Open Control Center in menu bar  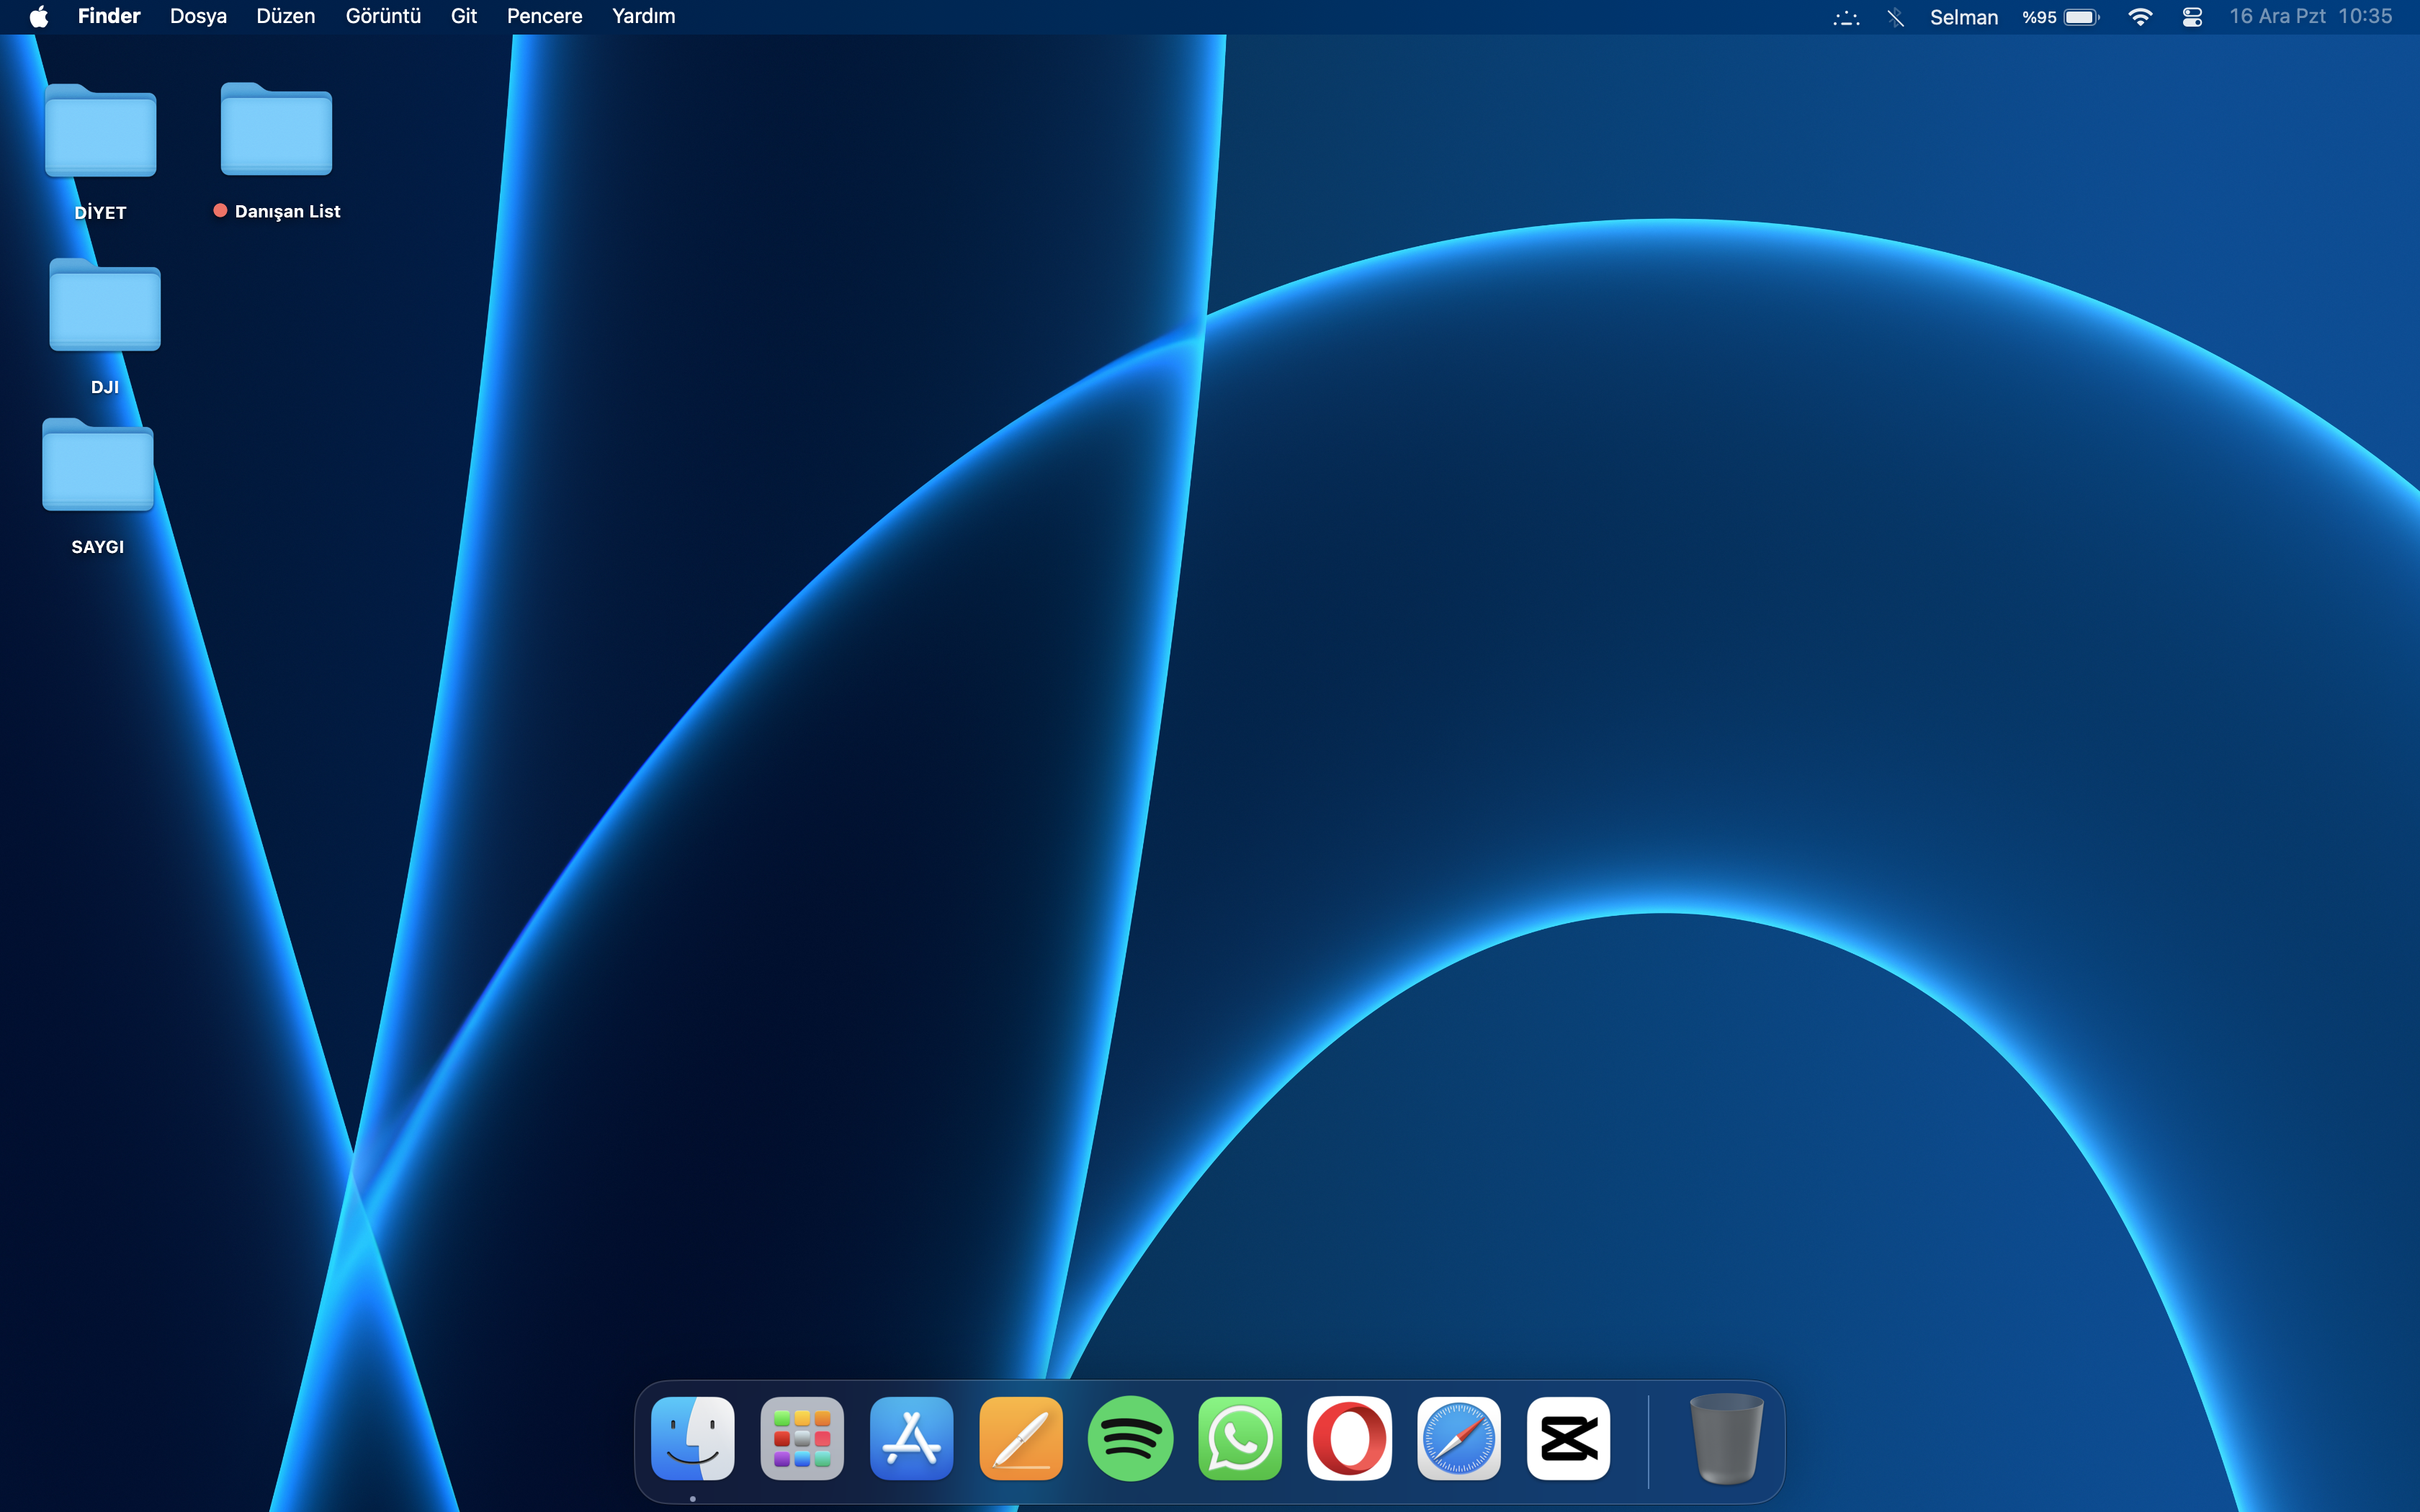2192,17
